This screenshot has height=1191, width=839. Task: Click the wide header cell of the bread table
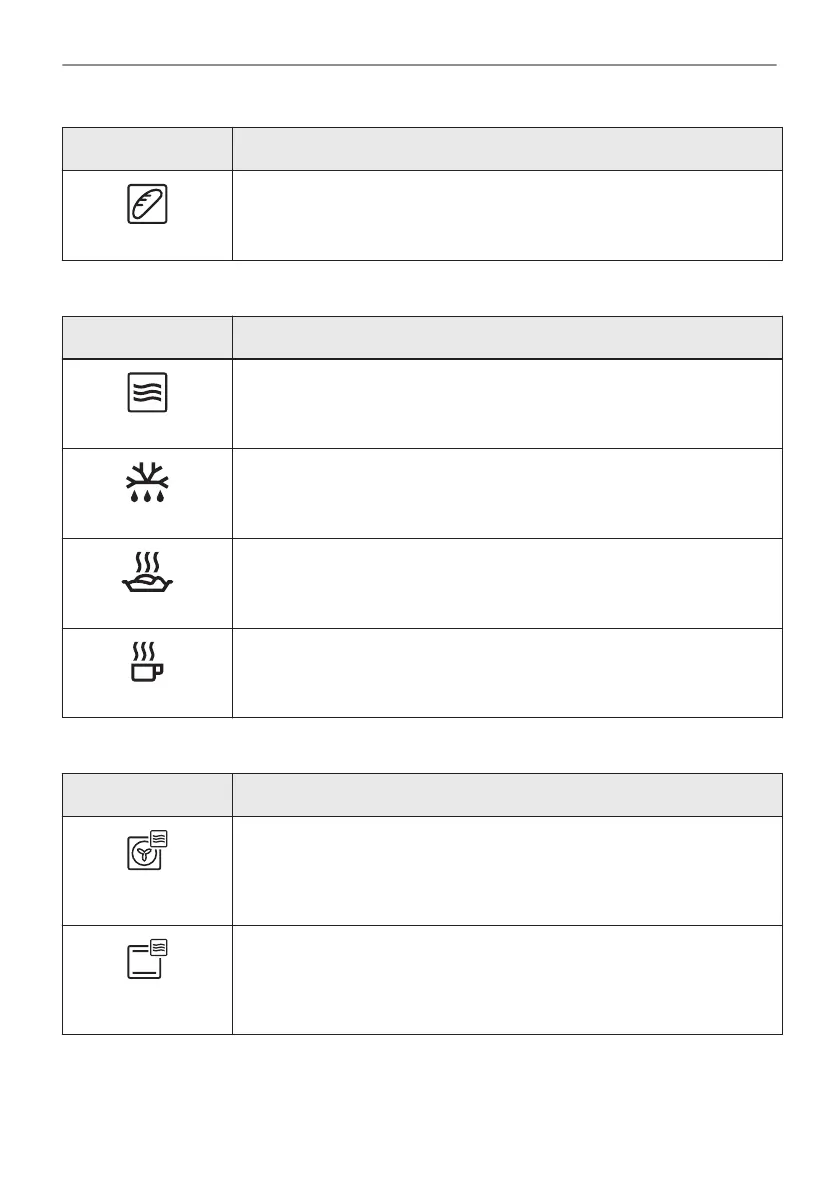click(x=507, y=149)
